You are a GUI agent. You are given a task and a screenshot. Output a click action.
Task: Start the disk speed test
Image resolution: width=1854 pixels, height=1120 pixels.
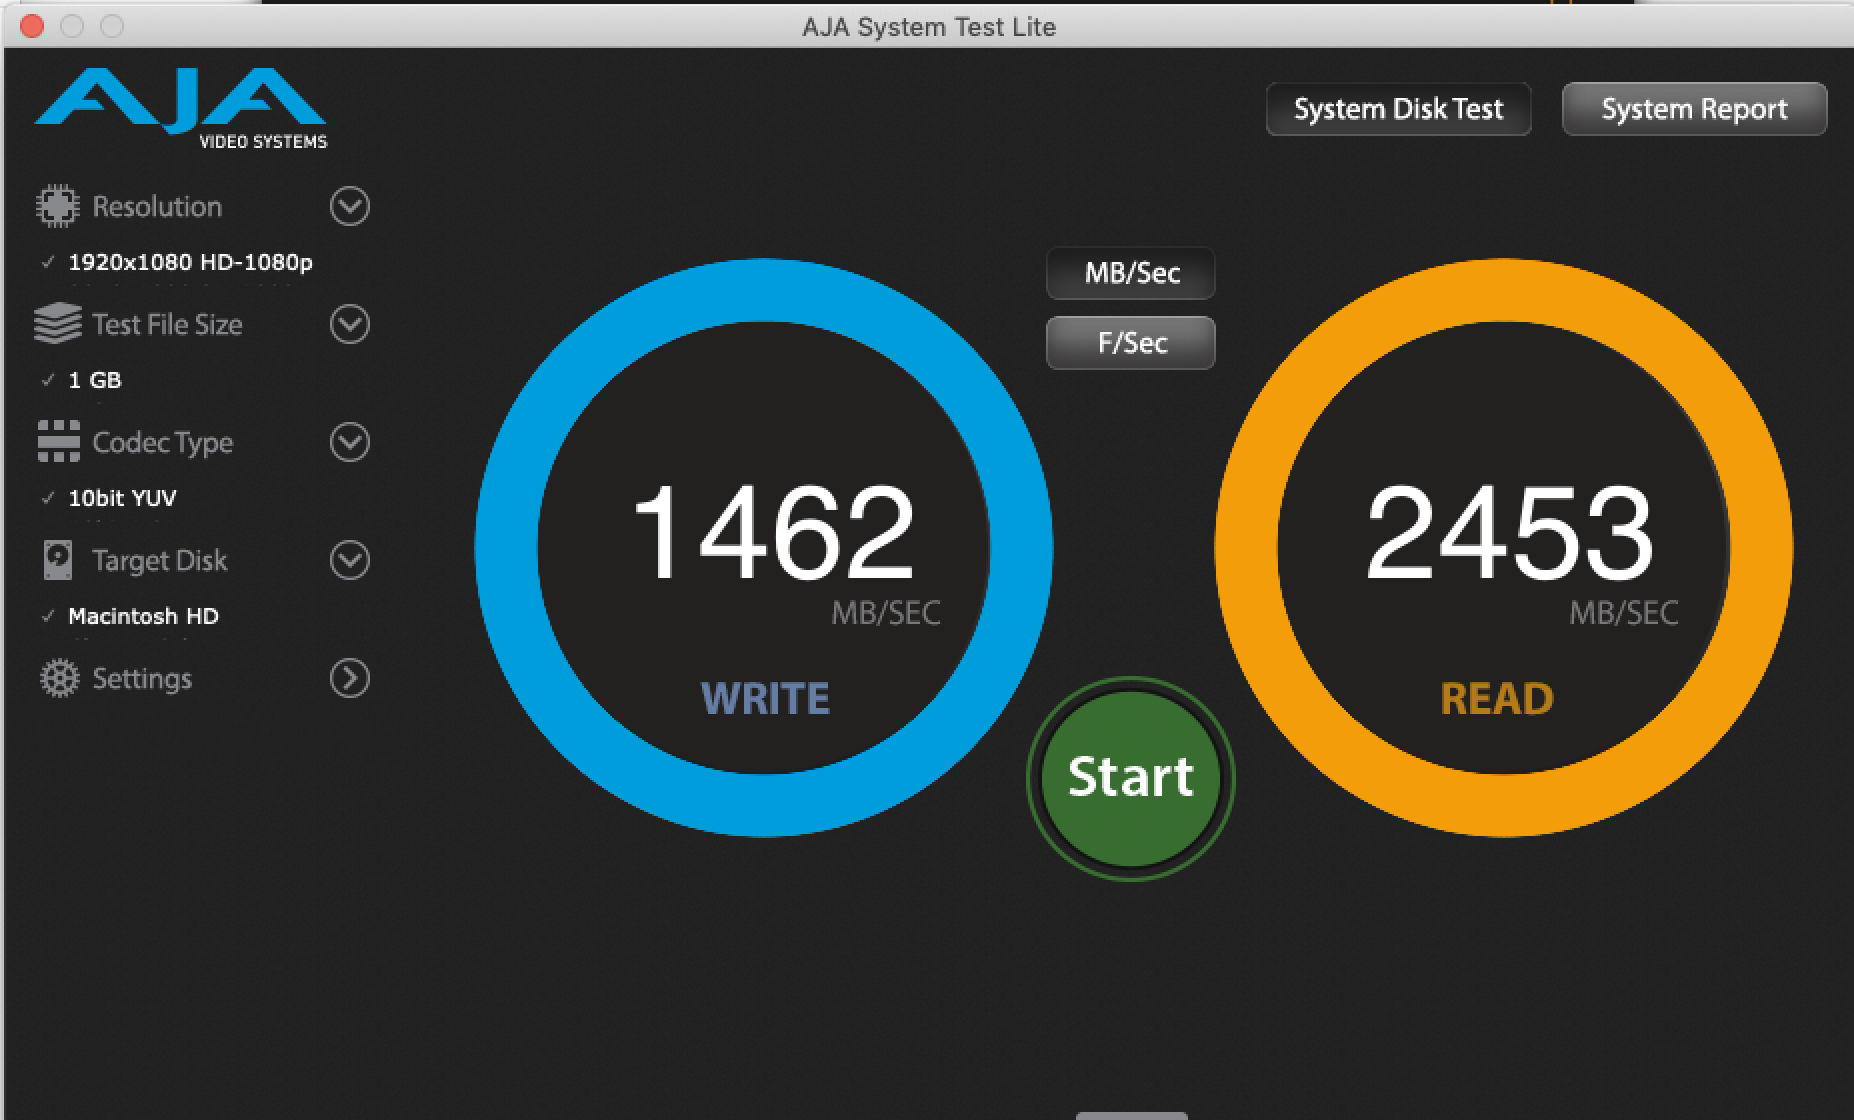[1131, 778]
